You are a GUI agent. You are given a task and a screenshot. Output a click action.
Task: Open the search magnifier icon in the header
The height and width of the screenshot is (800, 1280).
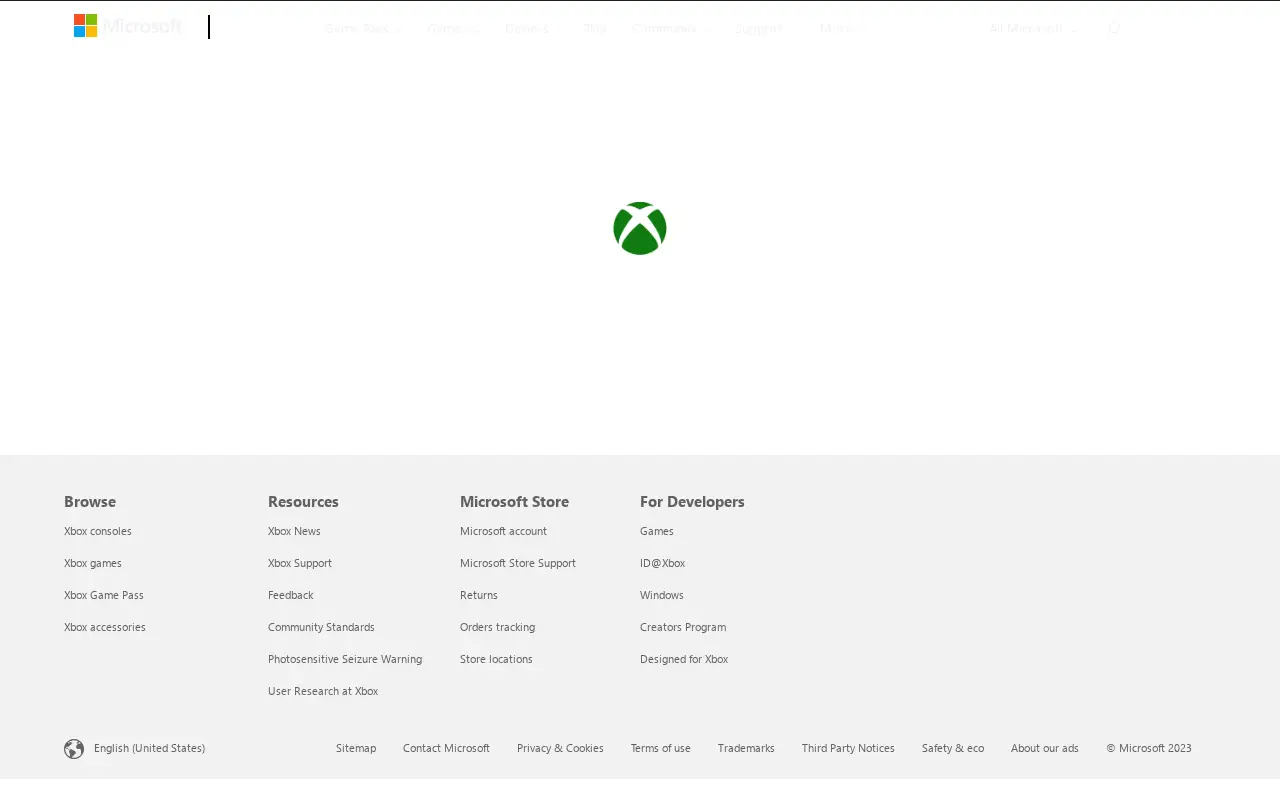coord(1114,28)
